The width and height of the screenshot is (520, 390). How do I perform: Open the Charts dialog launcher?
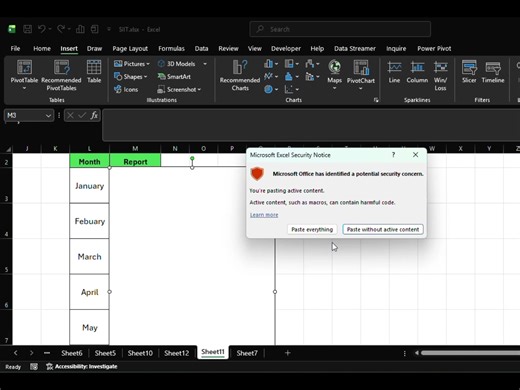pyautogui.click(x=376, y=100)
